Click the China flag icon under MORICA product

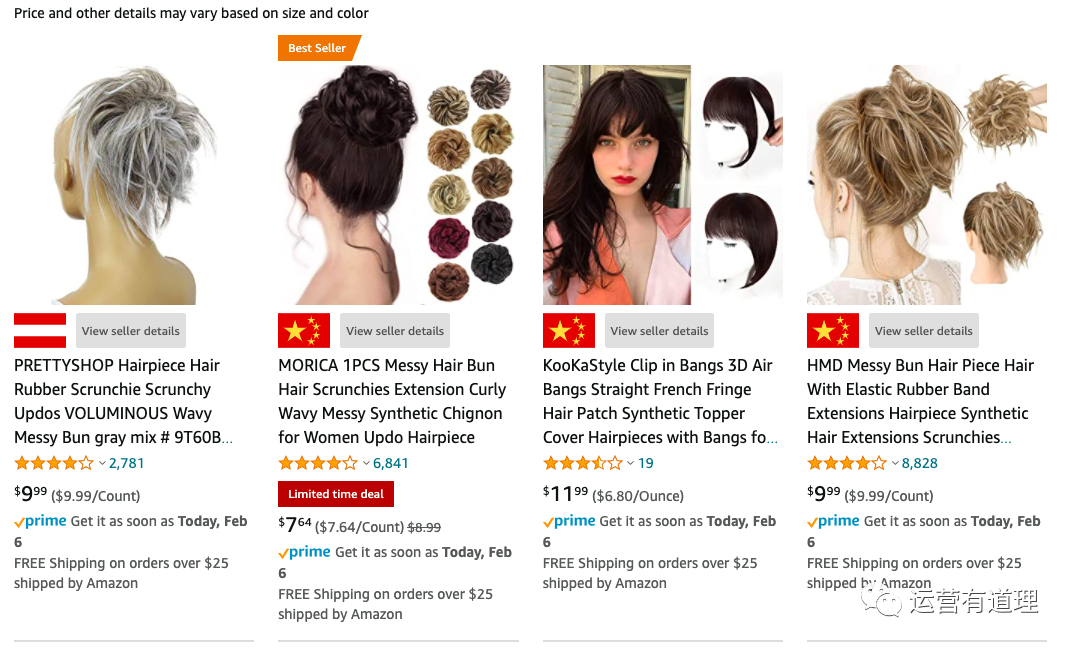(x=304, y=331)
